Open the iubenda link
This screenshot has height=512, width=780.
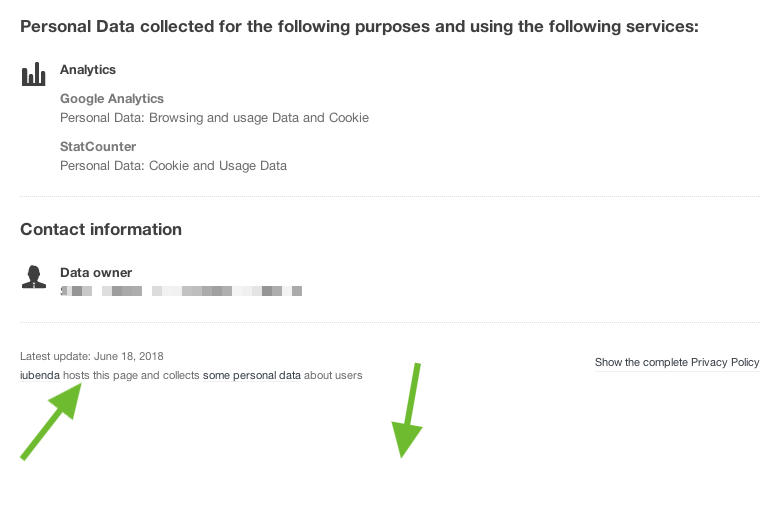click(x=40, y=375)
